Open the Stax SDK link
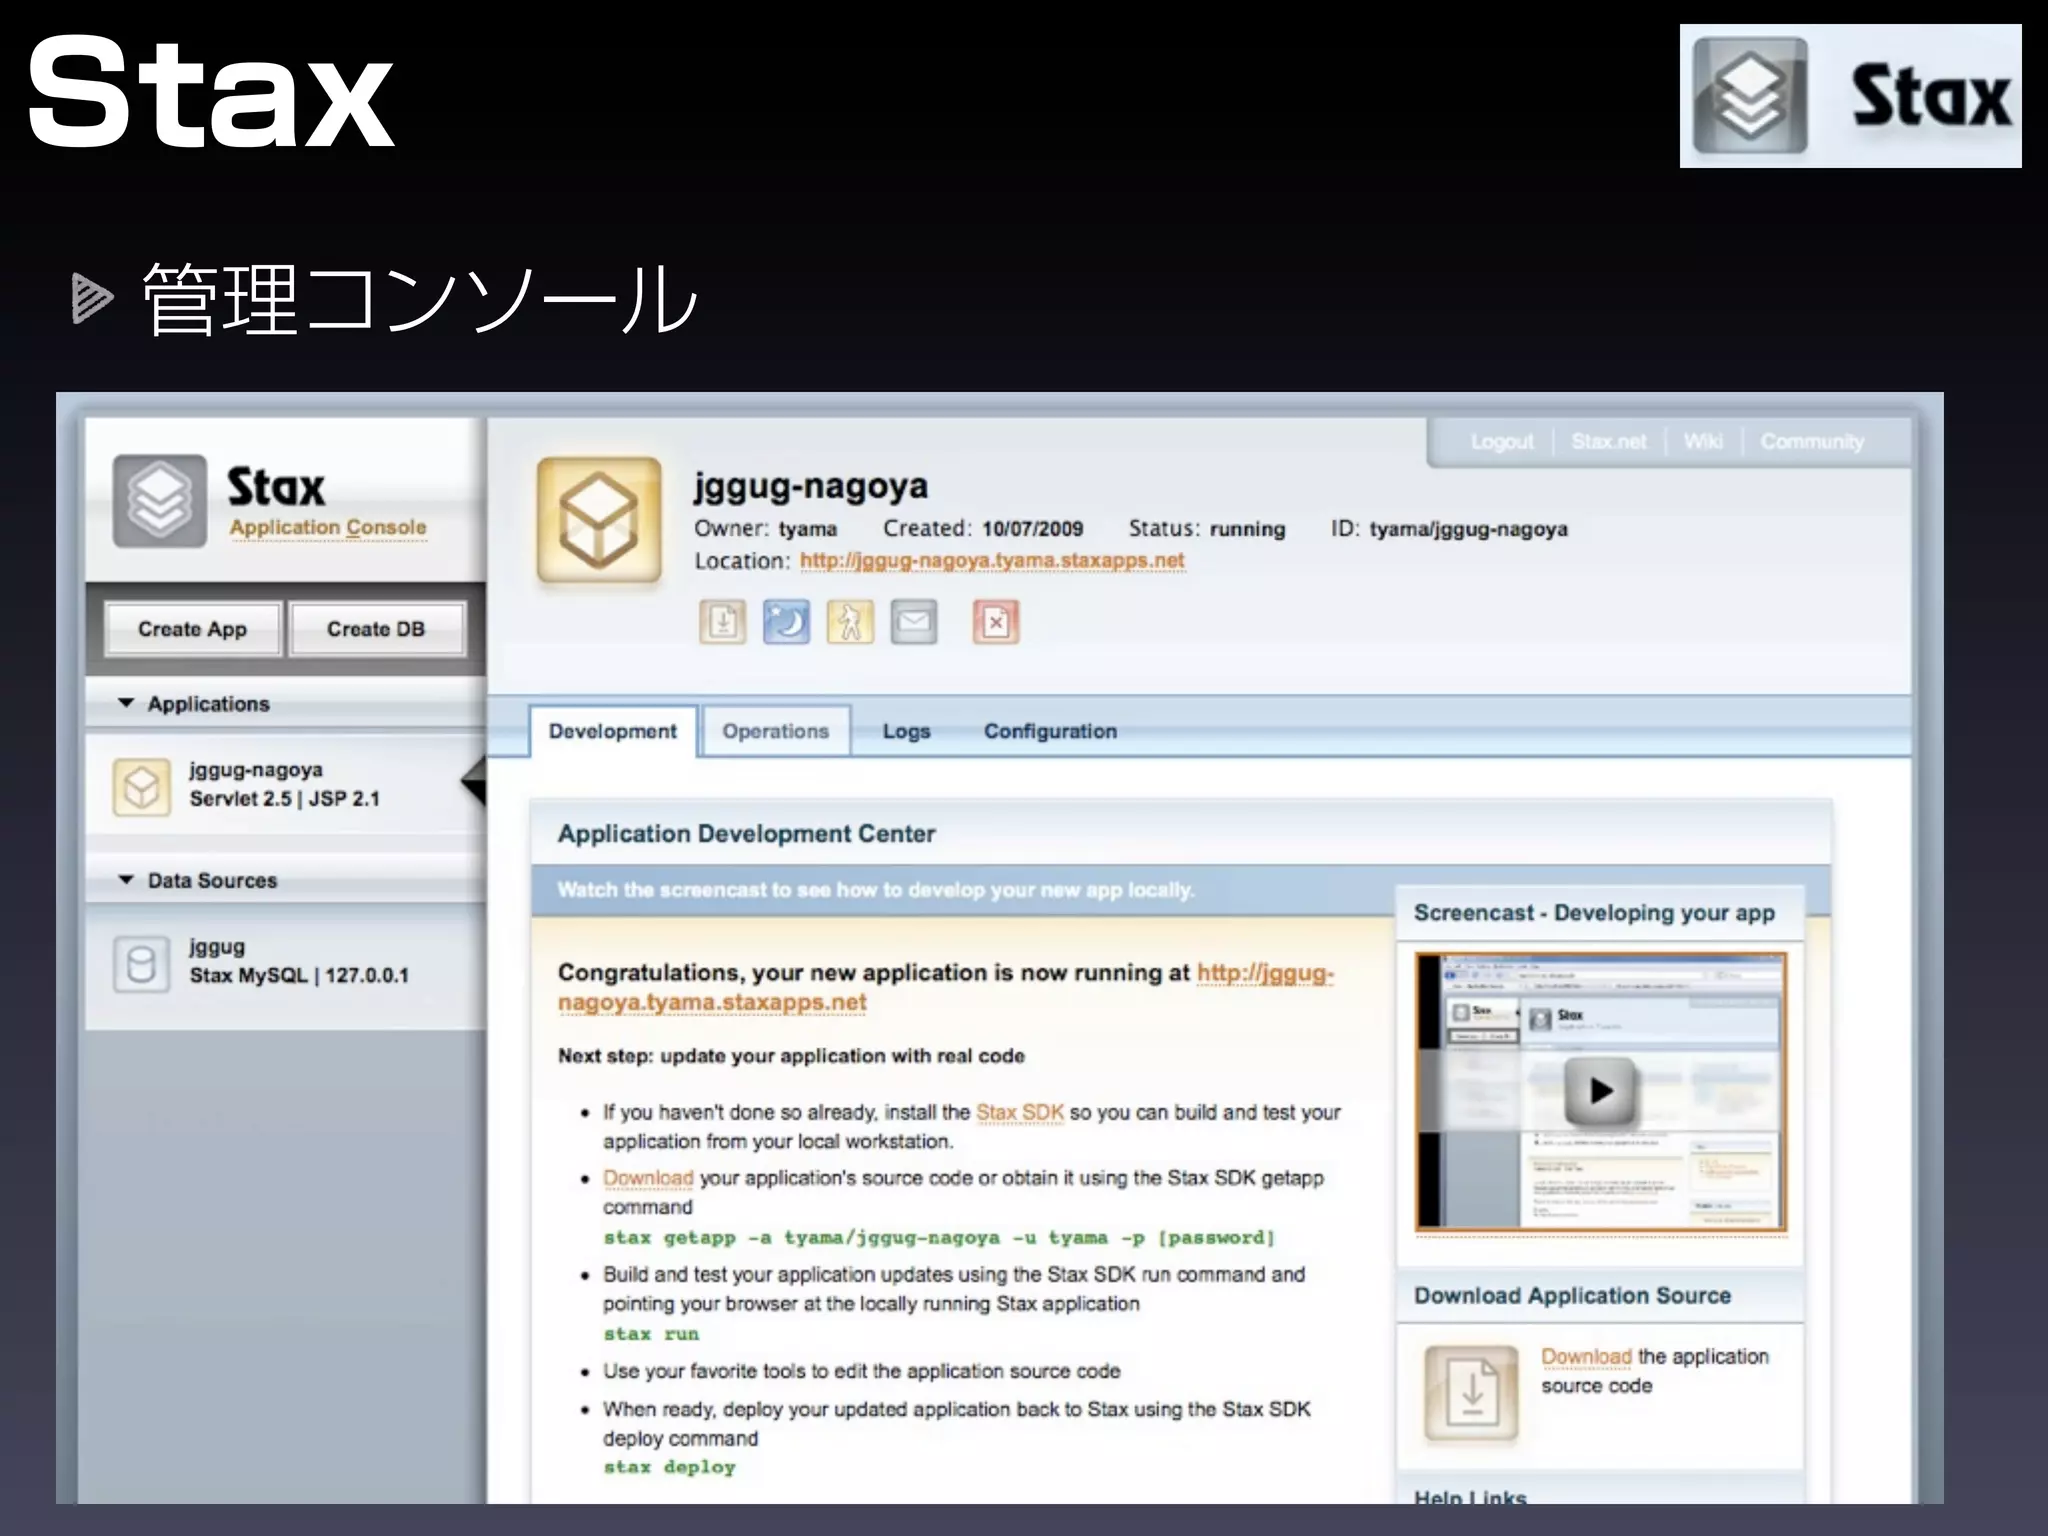Screen dimensions: 2048x1536 1019,1112
